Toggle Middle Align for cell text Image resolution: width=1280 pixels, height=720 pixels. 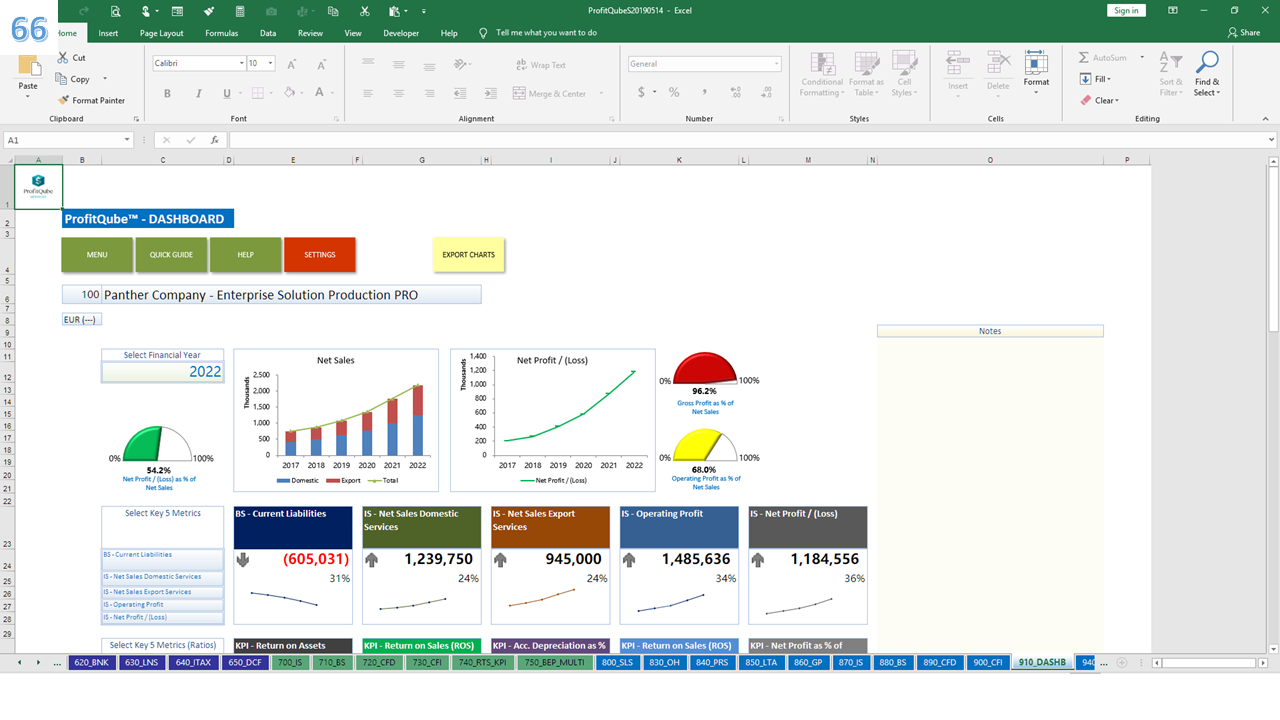click(x=399, y=64)
